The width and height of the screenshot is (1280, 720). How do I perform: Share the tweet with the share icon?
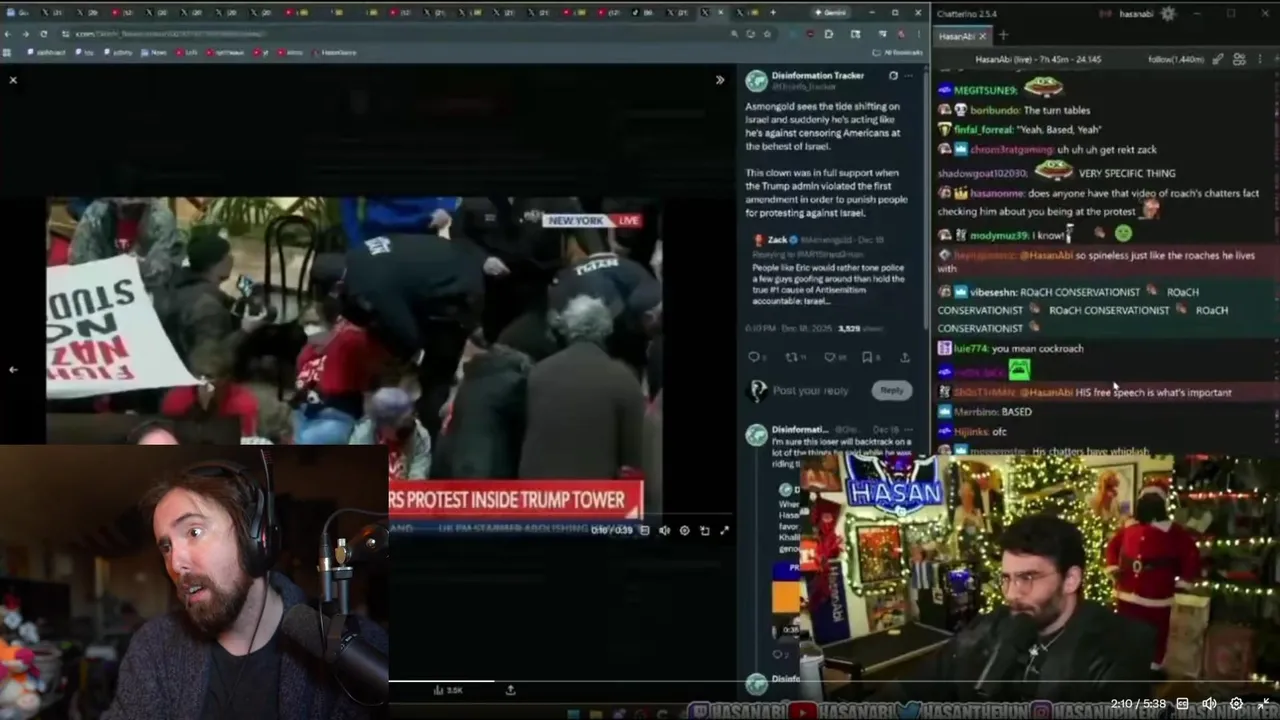tap(905, 357)
